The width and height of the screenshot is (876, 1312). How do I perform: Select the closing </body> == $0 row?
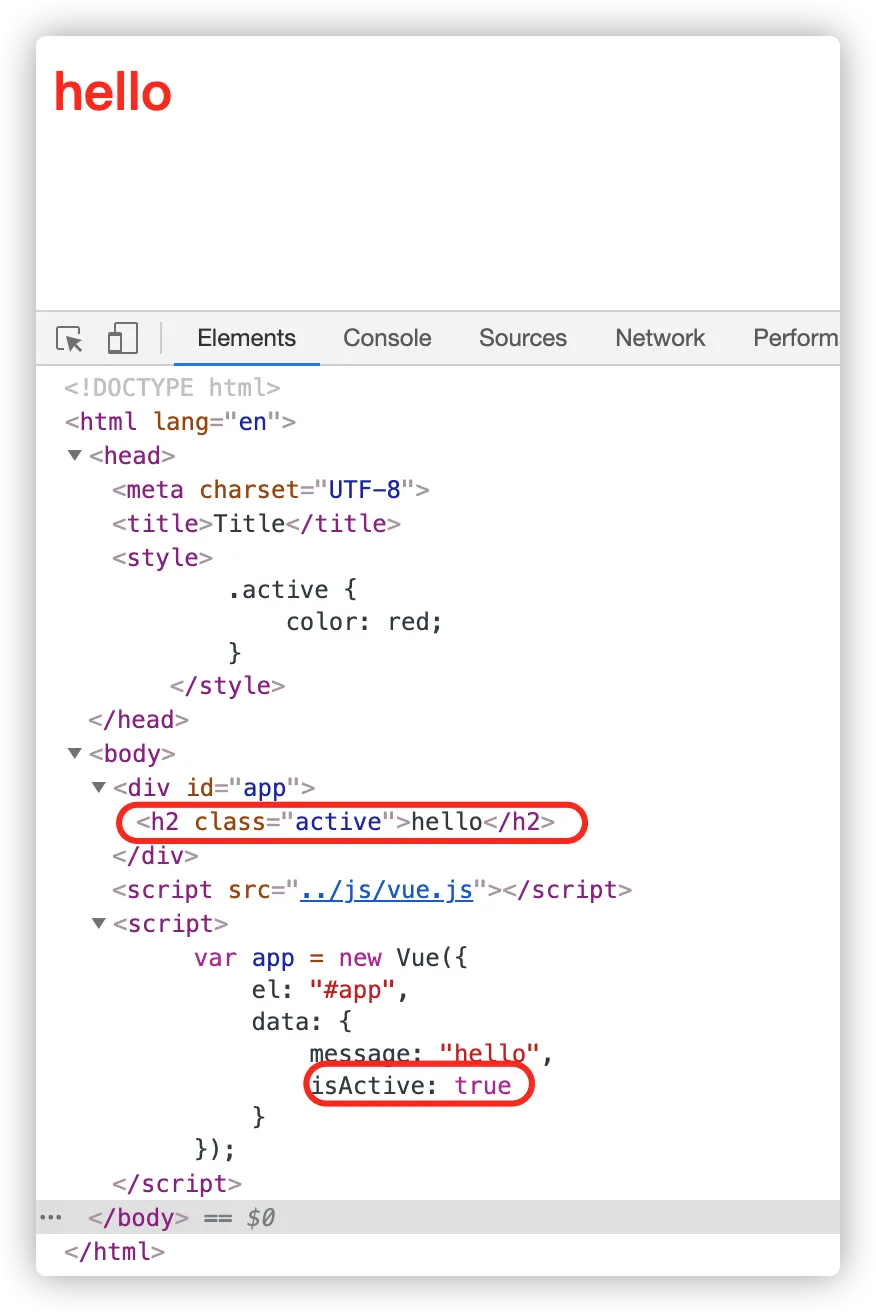[x=438, y=1217]
